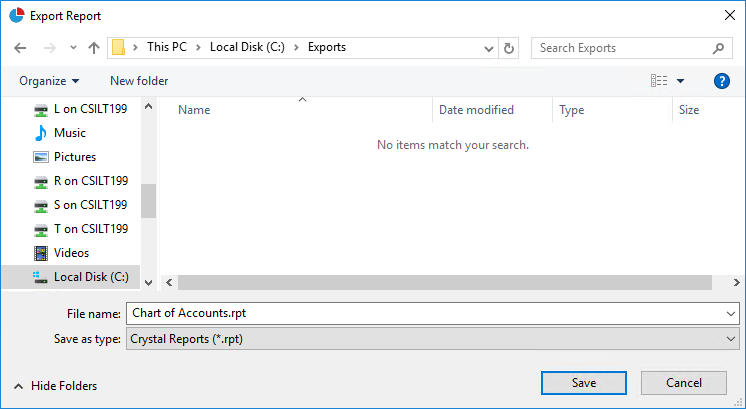Select Local Disk (C:) in sidebar

point(91,277)
